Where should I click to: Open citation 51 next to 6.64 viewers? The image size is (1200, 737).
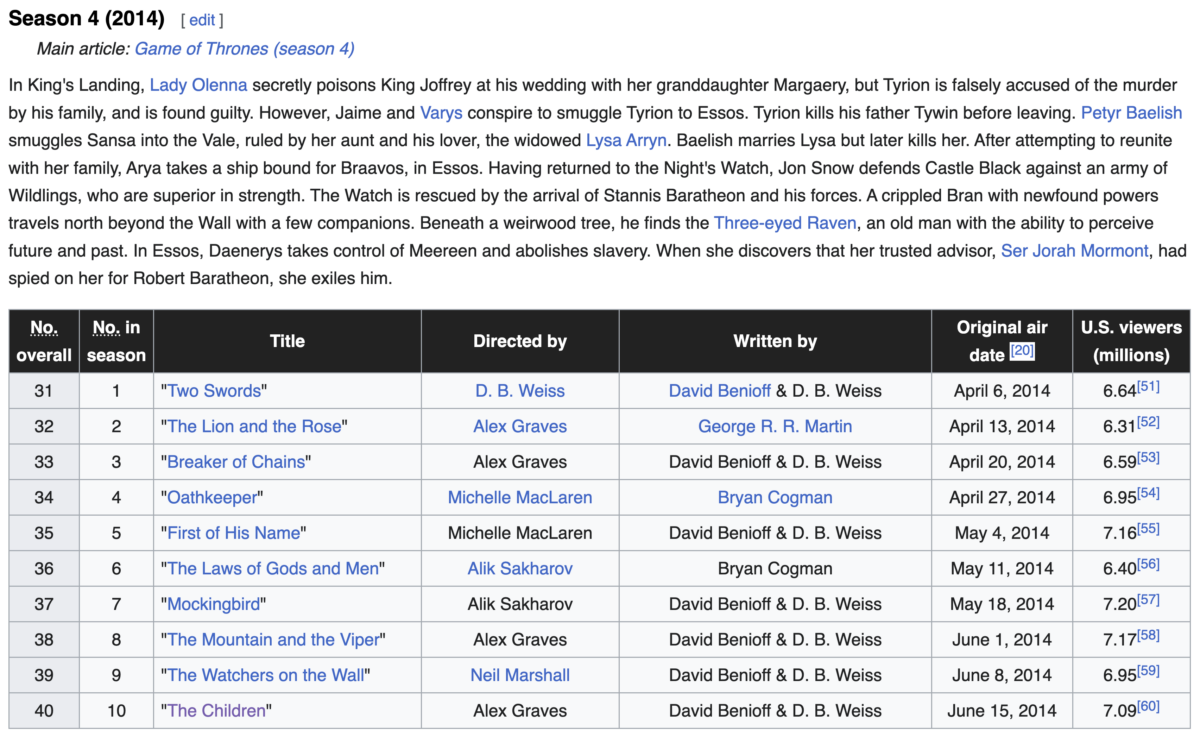click(1148, 386)
